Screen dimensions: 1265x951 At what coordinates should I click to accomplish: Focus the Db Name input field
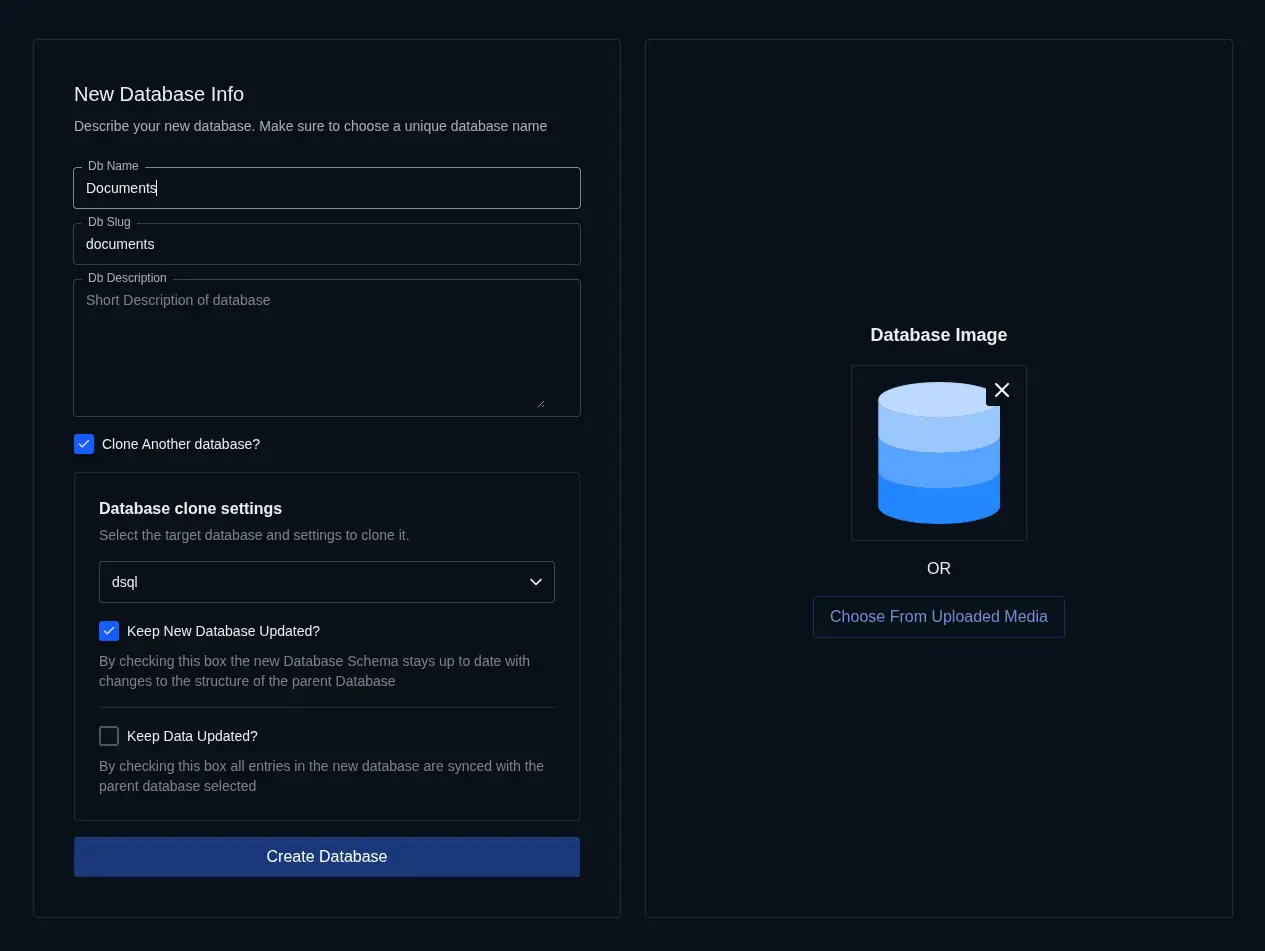327,188
